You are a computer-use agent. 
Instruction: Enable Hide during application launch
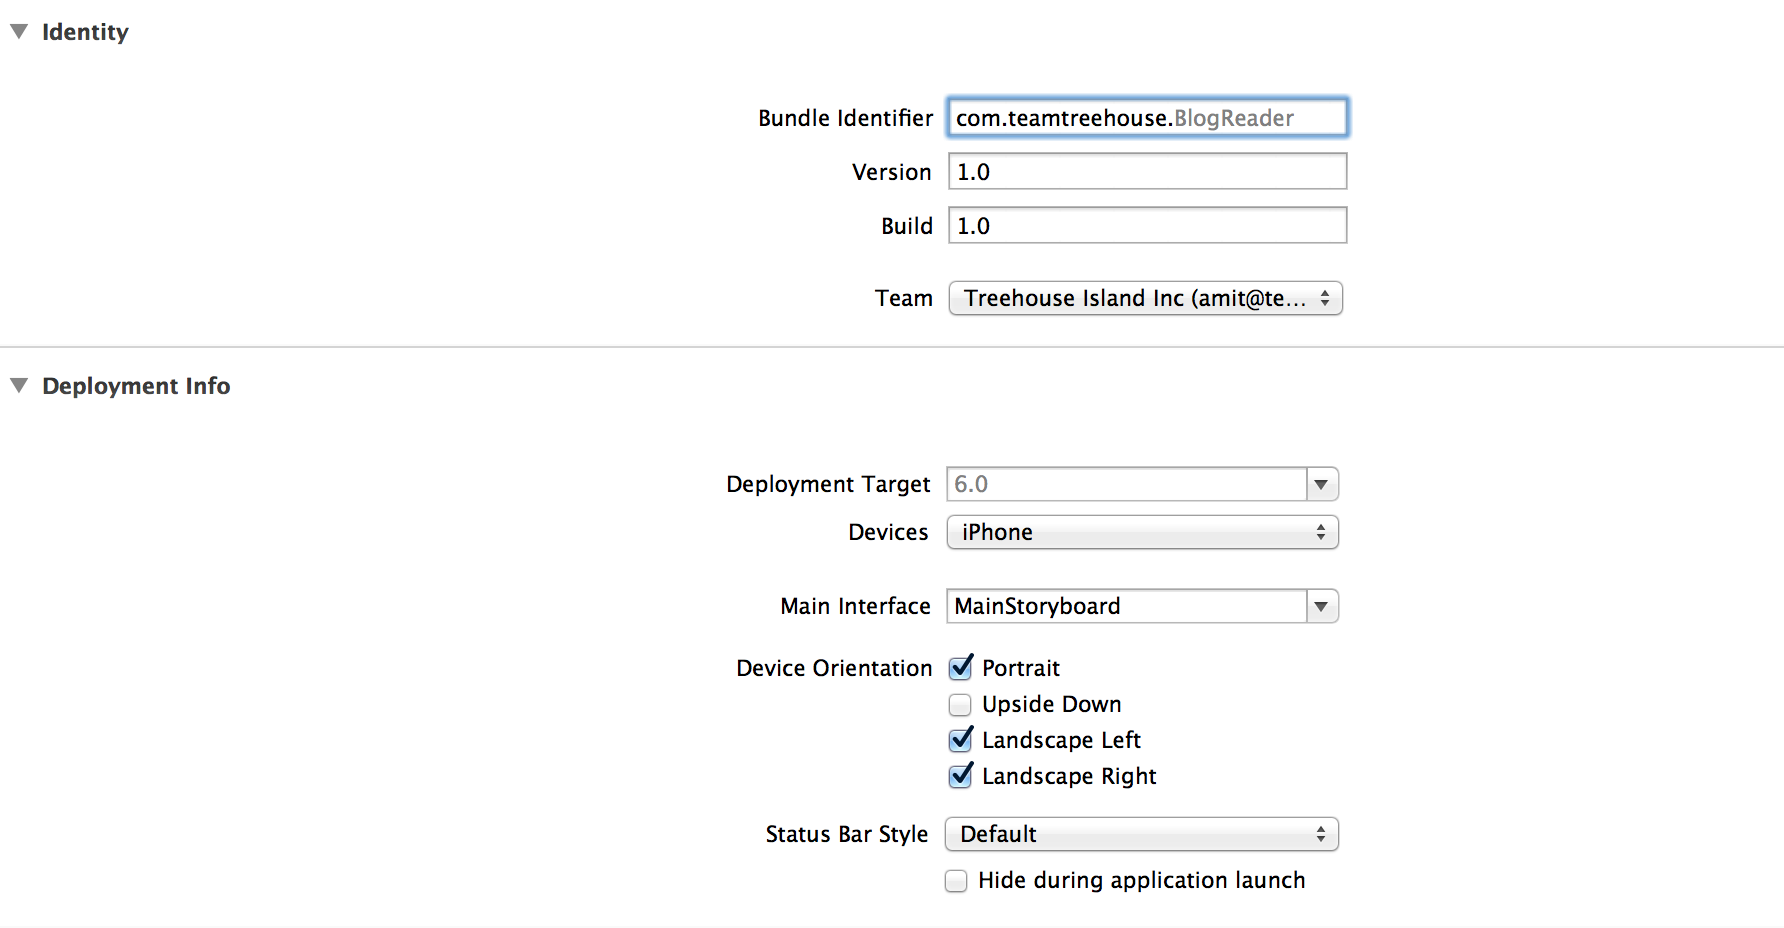[957, 881]
